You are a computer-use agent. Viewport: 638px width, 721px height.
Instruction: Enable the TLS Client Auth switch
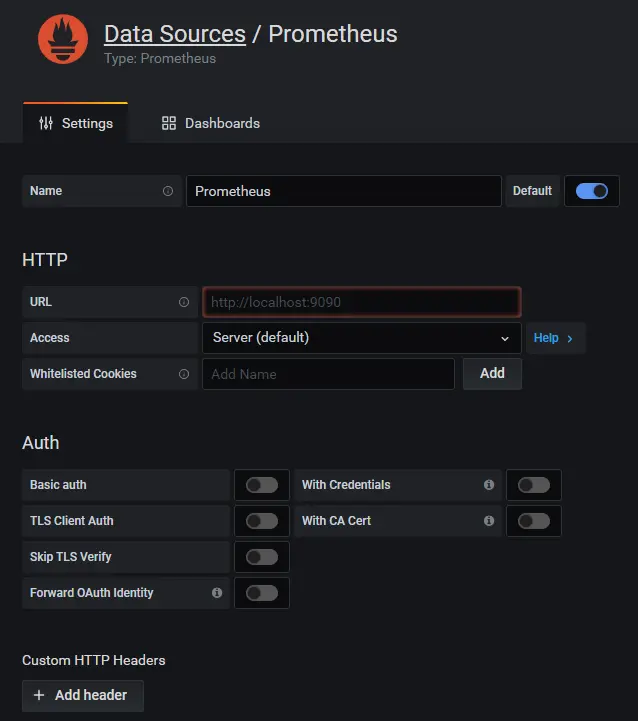[x=261, y=521]
